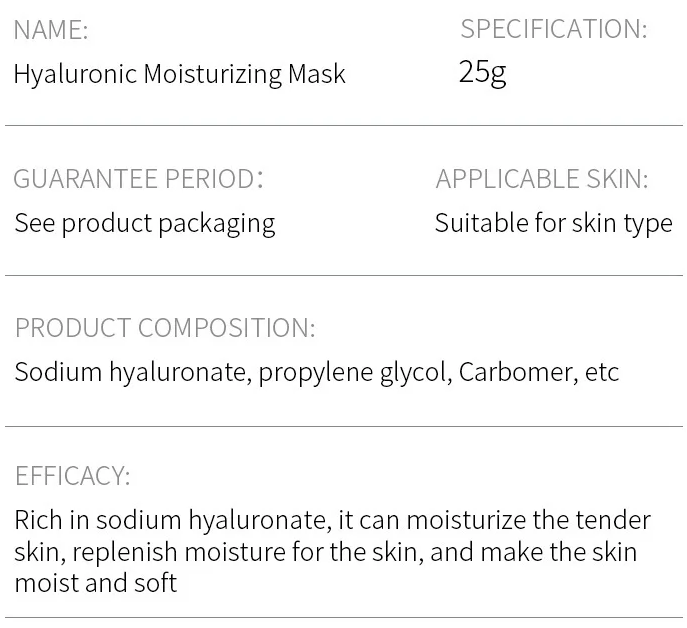687x628 pixels.
Task: Click the divider line below the product name
Action: (x=343, y=126)
